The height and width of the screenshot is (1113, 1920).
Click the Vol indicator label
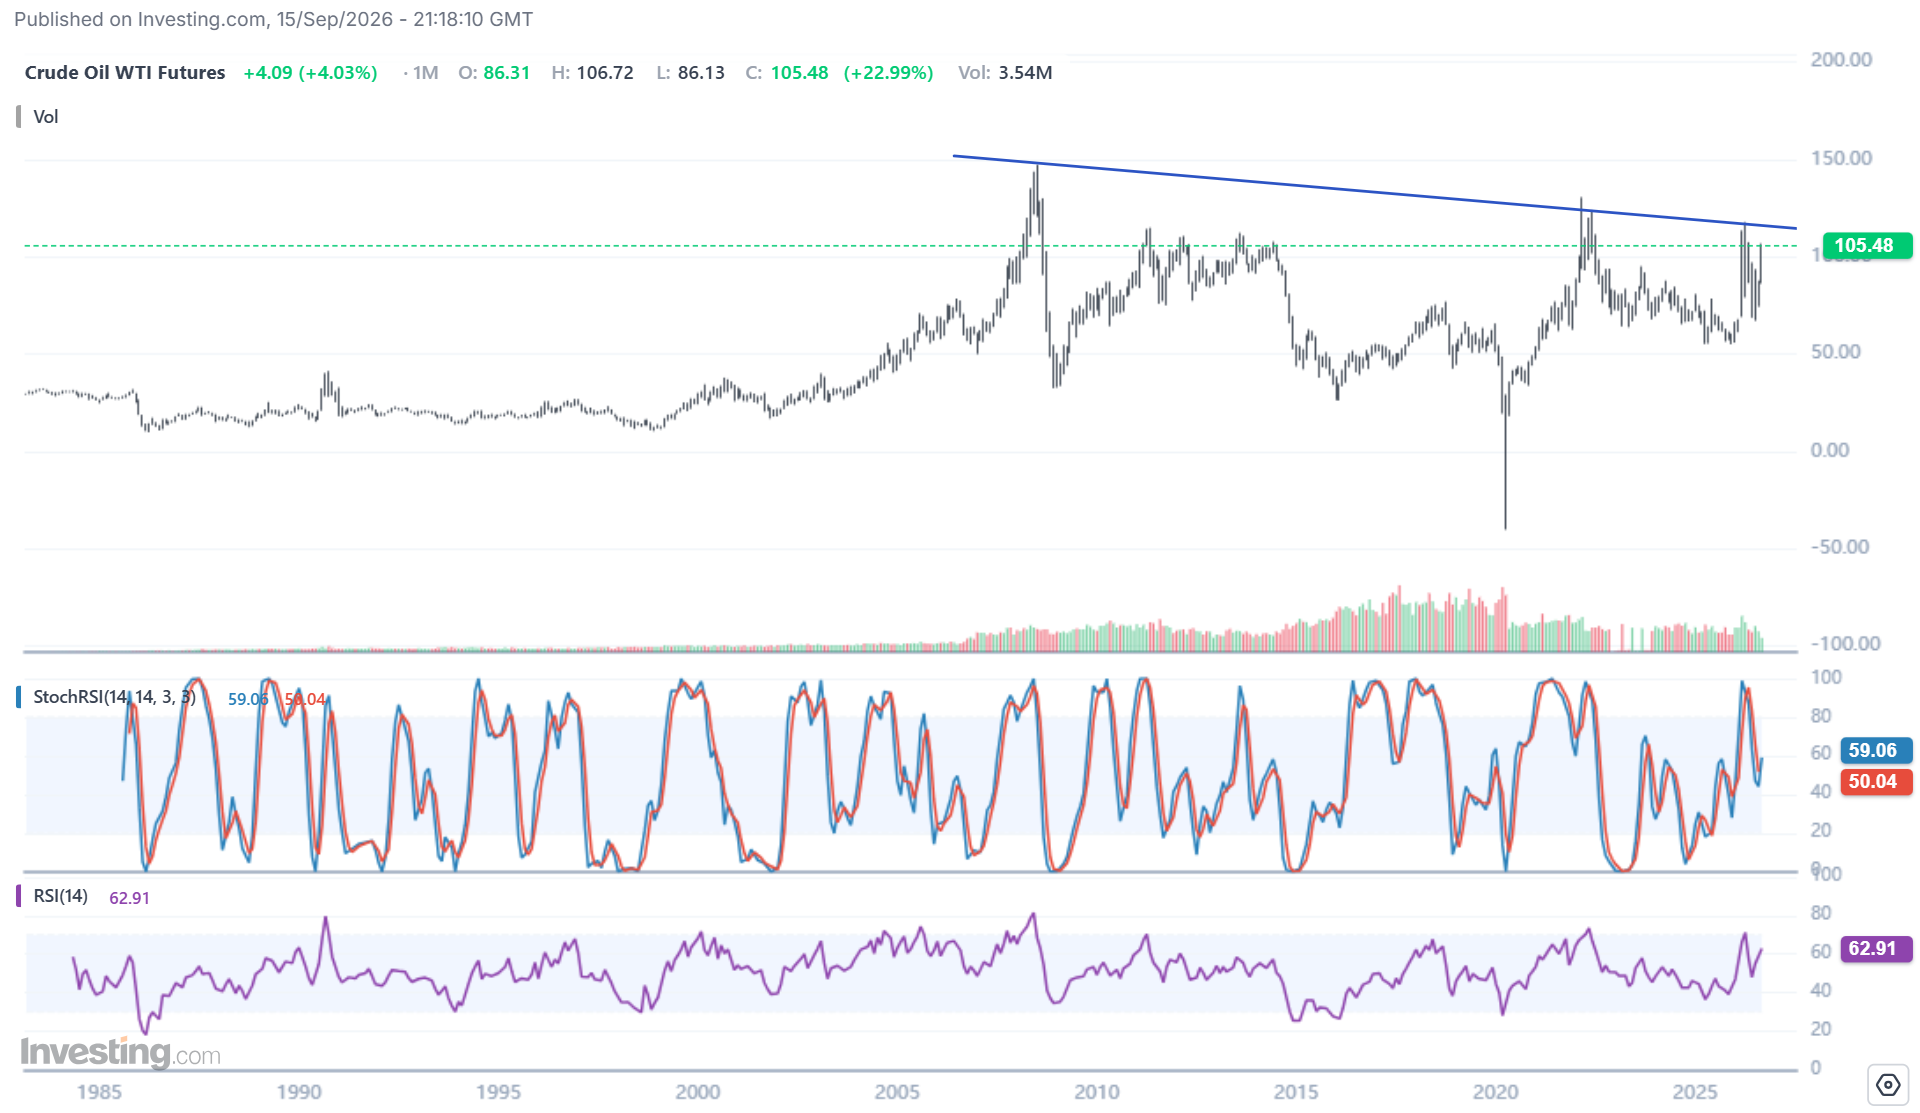46,117
